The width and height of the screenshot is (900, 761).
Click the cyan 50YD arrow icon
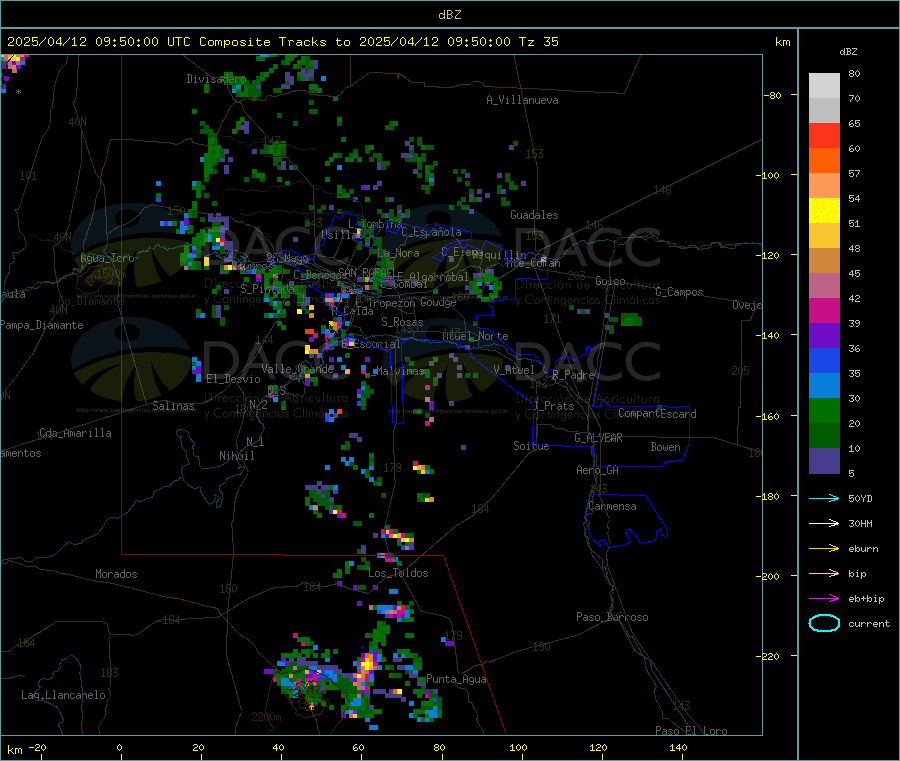pos(824,498)
